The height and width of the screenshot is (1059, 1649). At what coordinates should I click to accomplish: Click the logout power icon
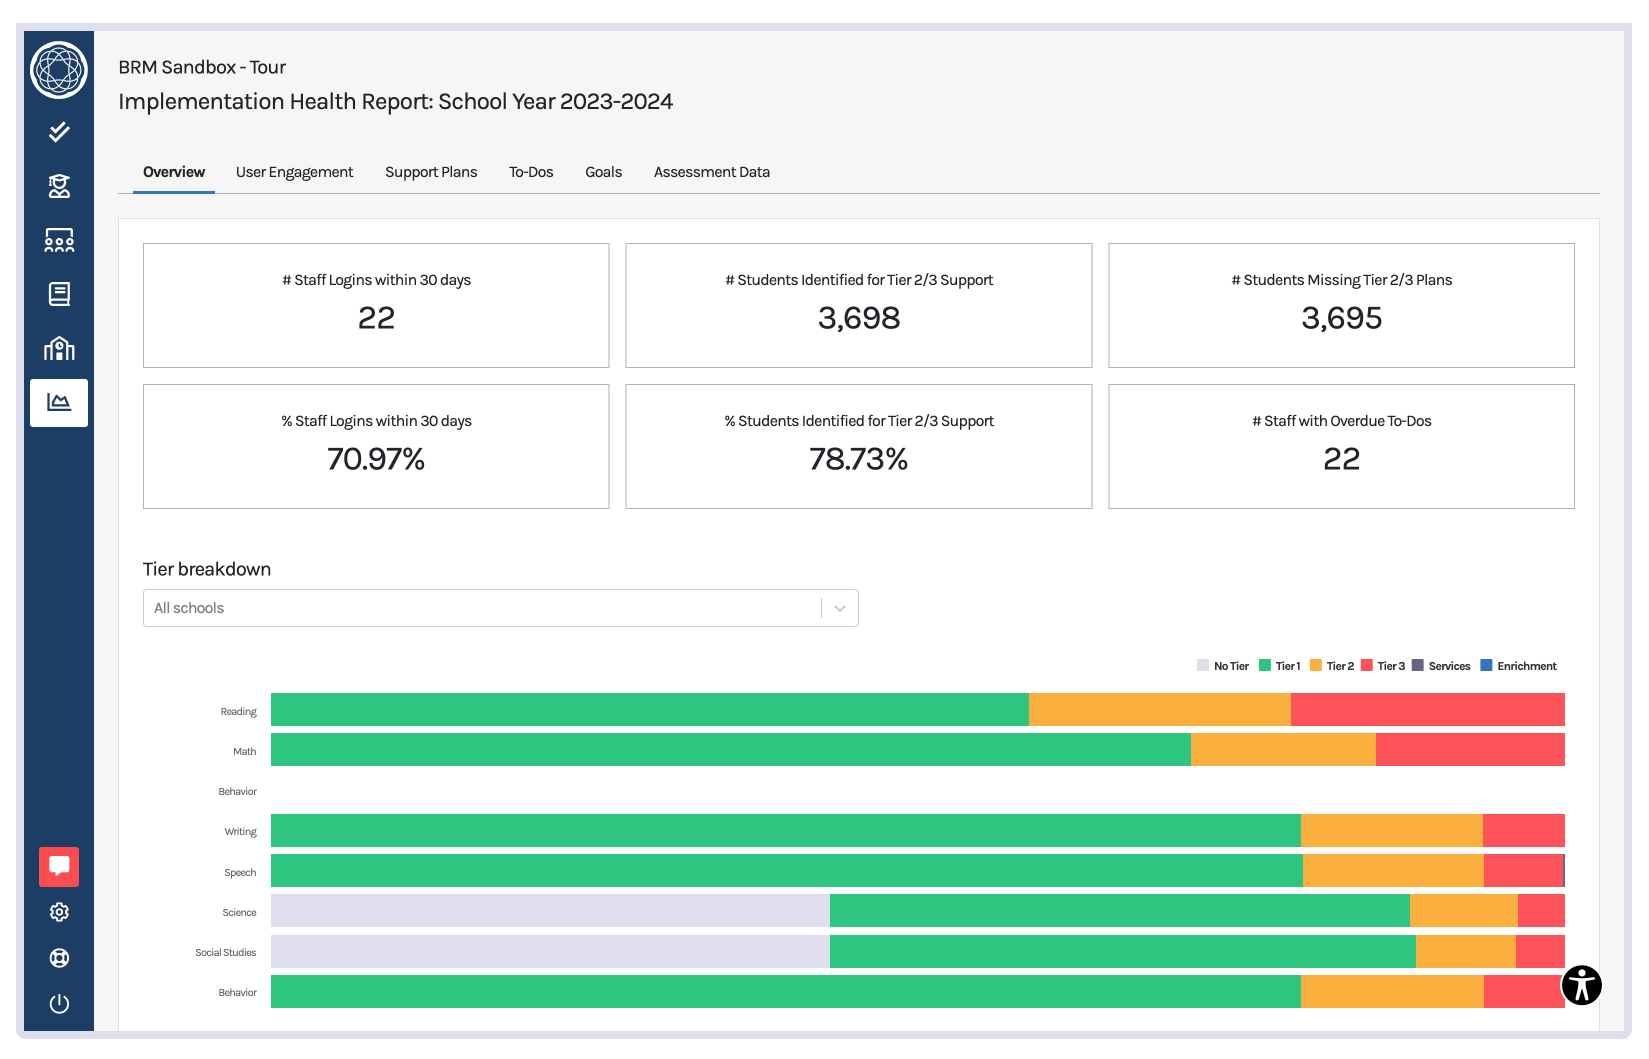59,1003
